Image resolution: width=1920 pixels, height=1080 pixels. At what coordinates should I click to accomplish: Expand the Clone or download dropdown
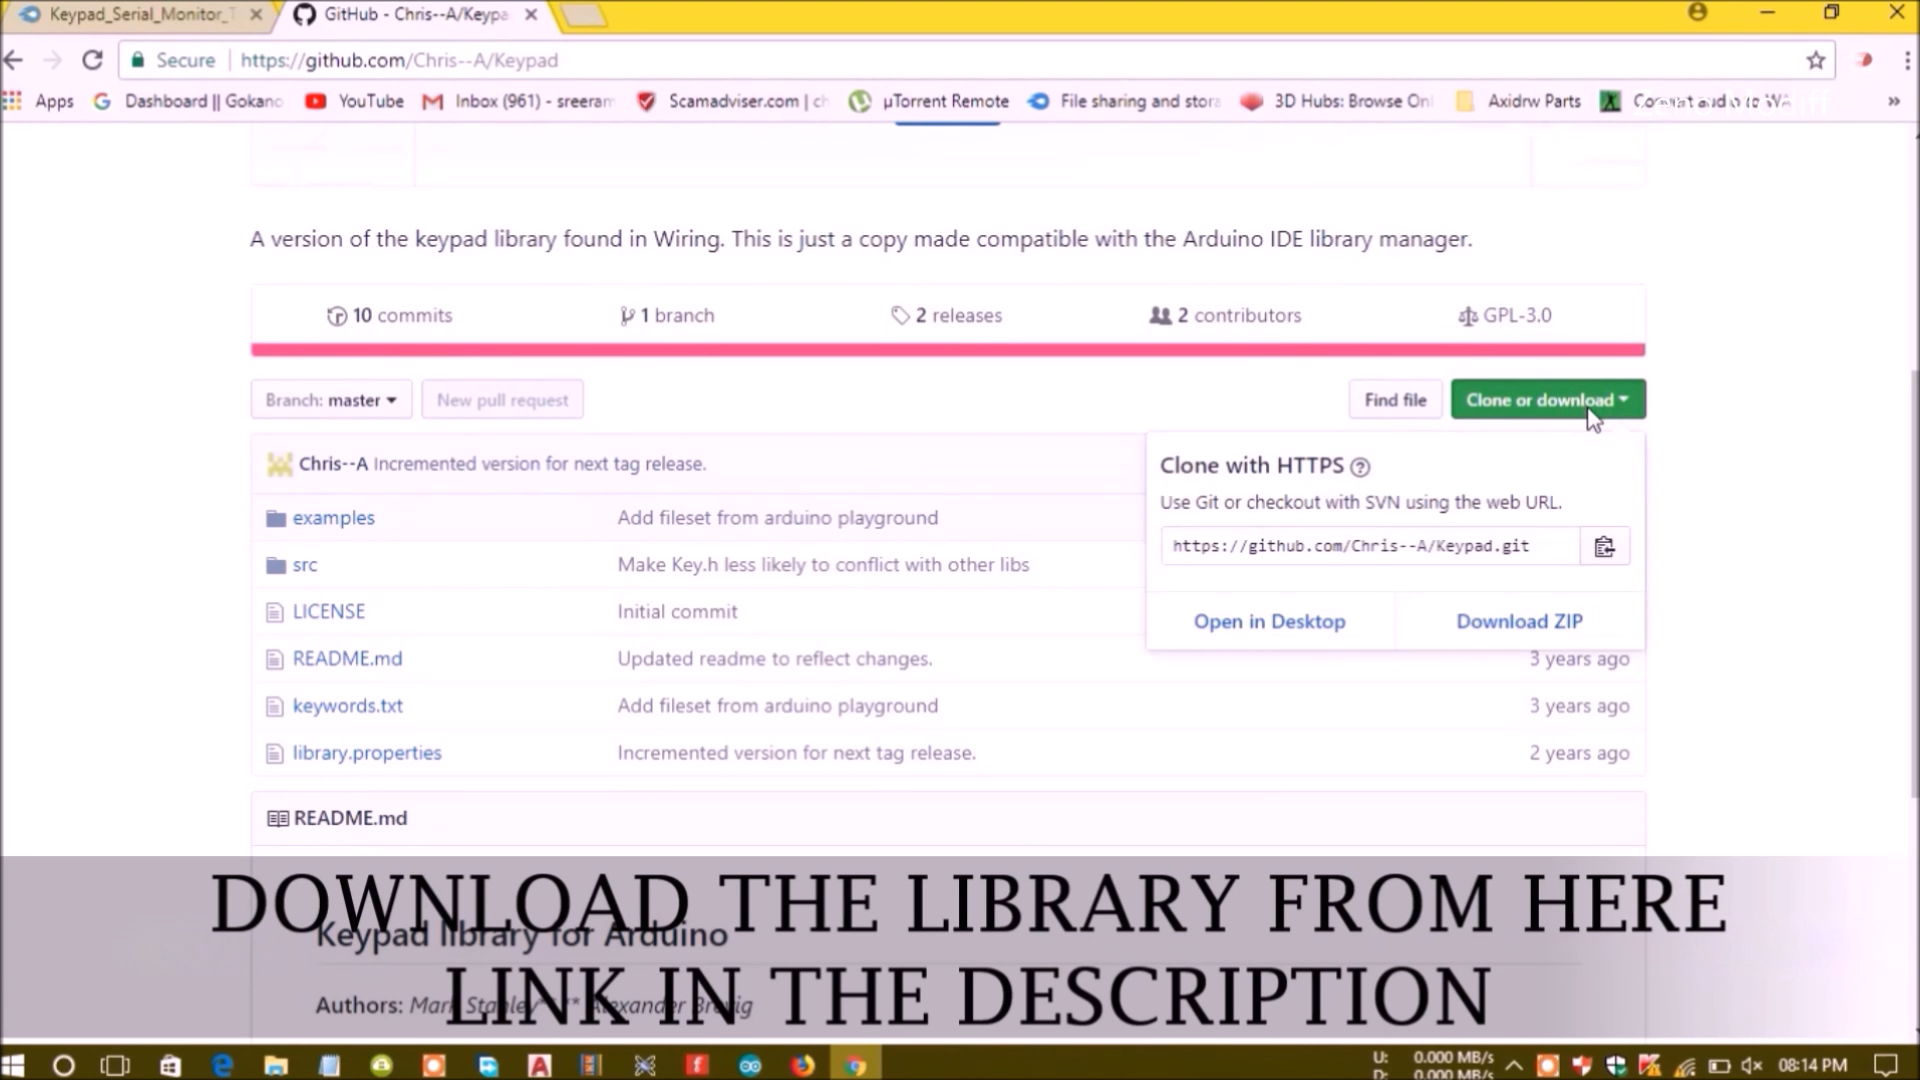1546,399
